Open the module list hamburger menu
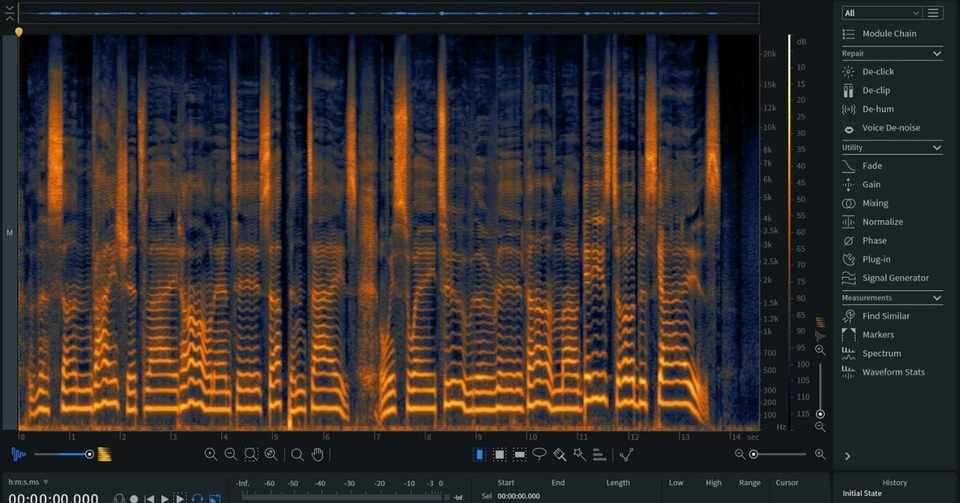The width and height of the screenshot is (960, 503). tap(933, 13)
